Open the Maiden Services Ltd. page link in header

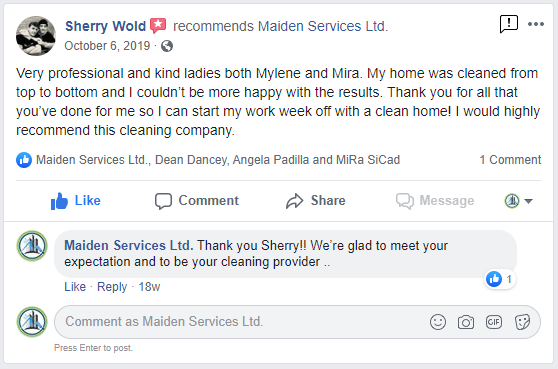point(323,26)
